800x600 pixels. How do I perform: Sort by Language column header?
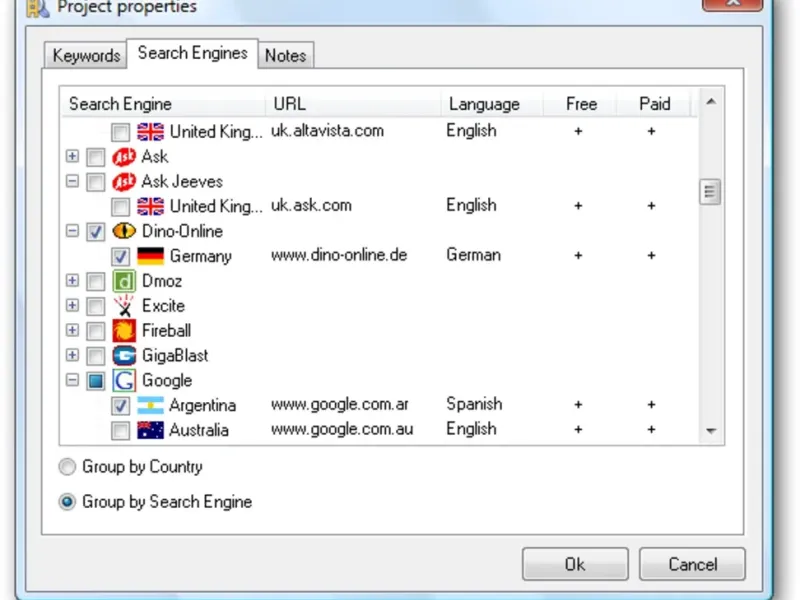[x=492, y=104]
